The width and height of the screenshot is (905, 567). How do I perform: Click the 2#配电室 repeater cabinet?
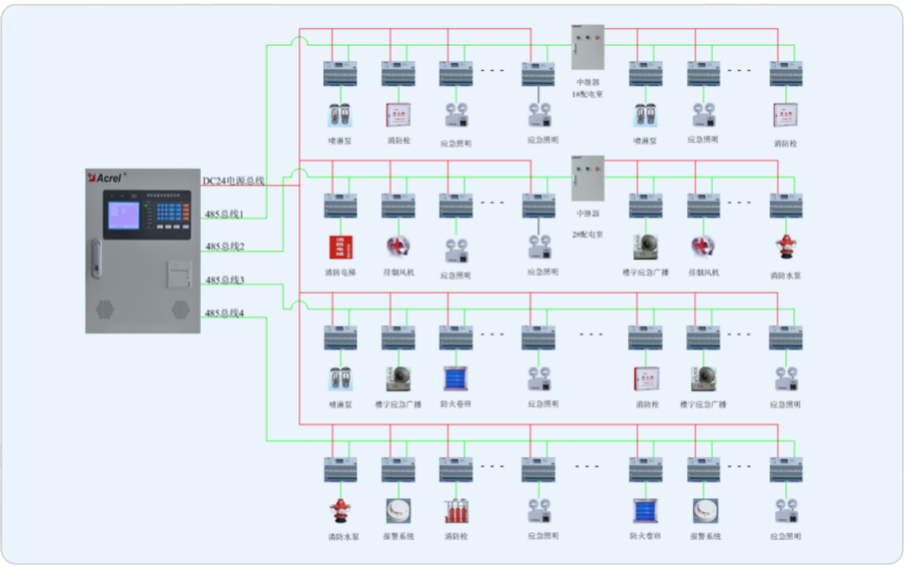588,180
